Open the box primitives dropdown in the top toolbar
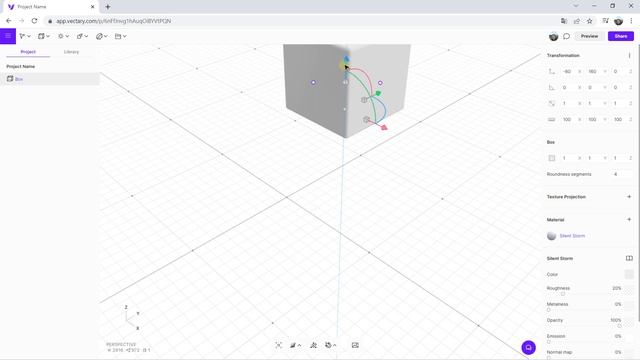640x360 pixels. pos(44,36)
